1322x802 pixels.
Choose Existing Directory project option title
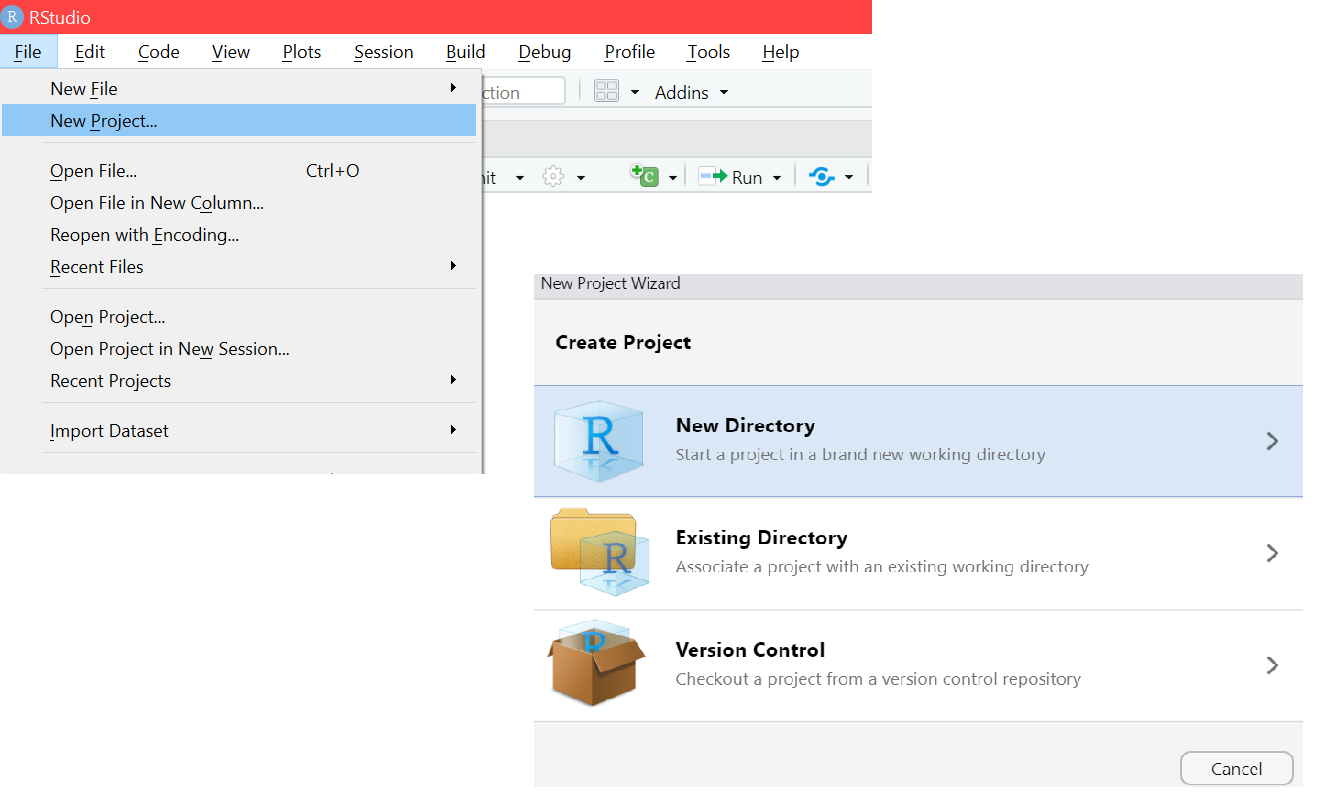[x=762, y=537]
